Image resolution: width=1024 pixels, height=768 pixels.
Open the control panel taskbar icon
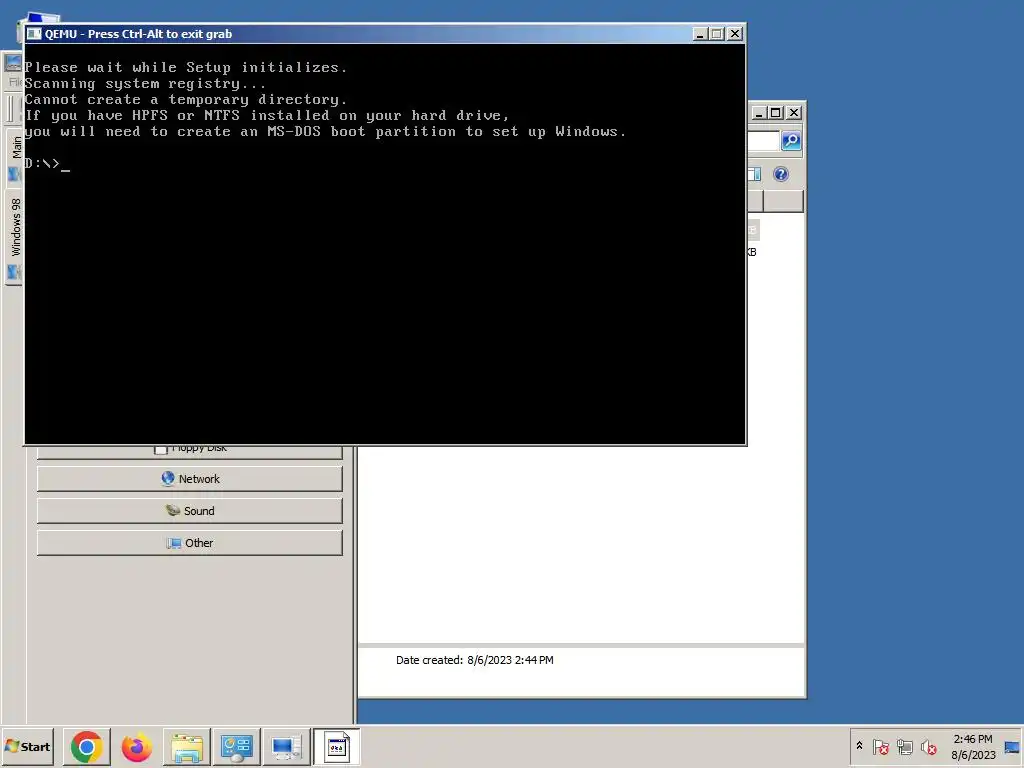236,746
